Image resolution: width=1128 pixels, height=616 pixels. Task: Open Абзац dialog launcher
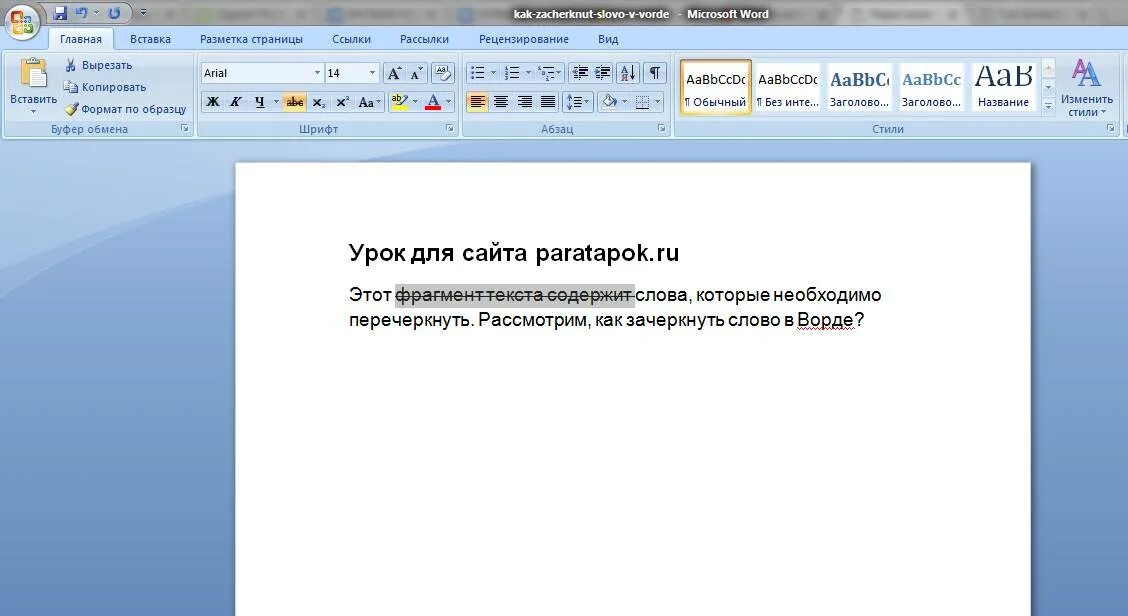pyautogui.click(x=661, y=128)
